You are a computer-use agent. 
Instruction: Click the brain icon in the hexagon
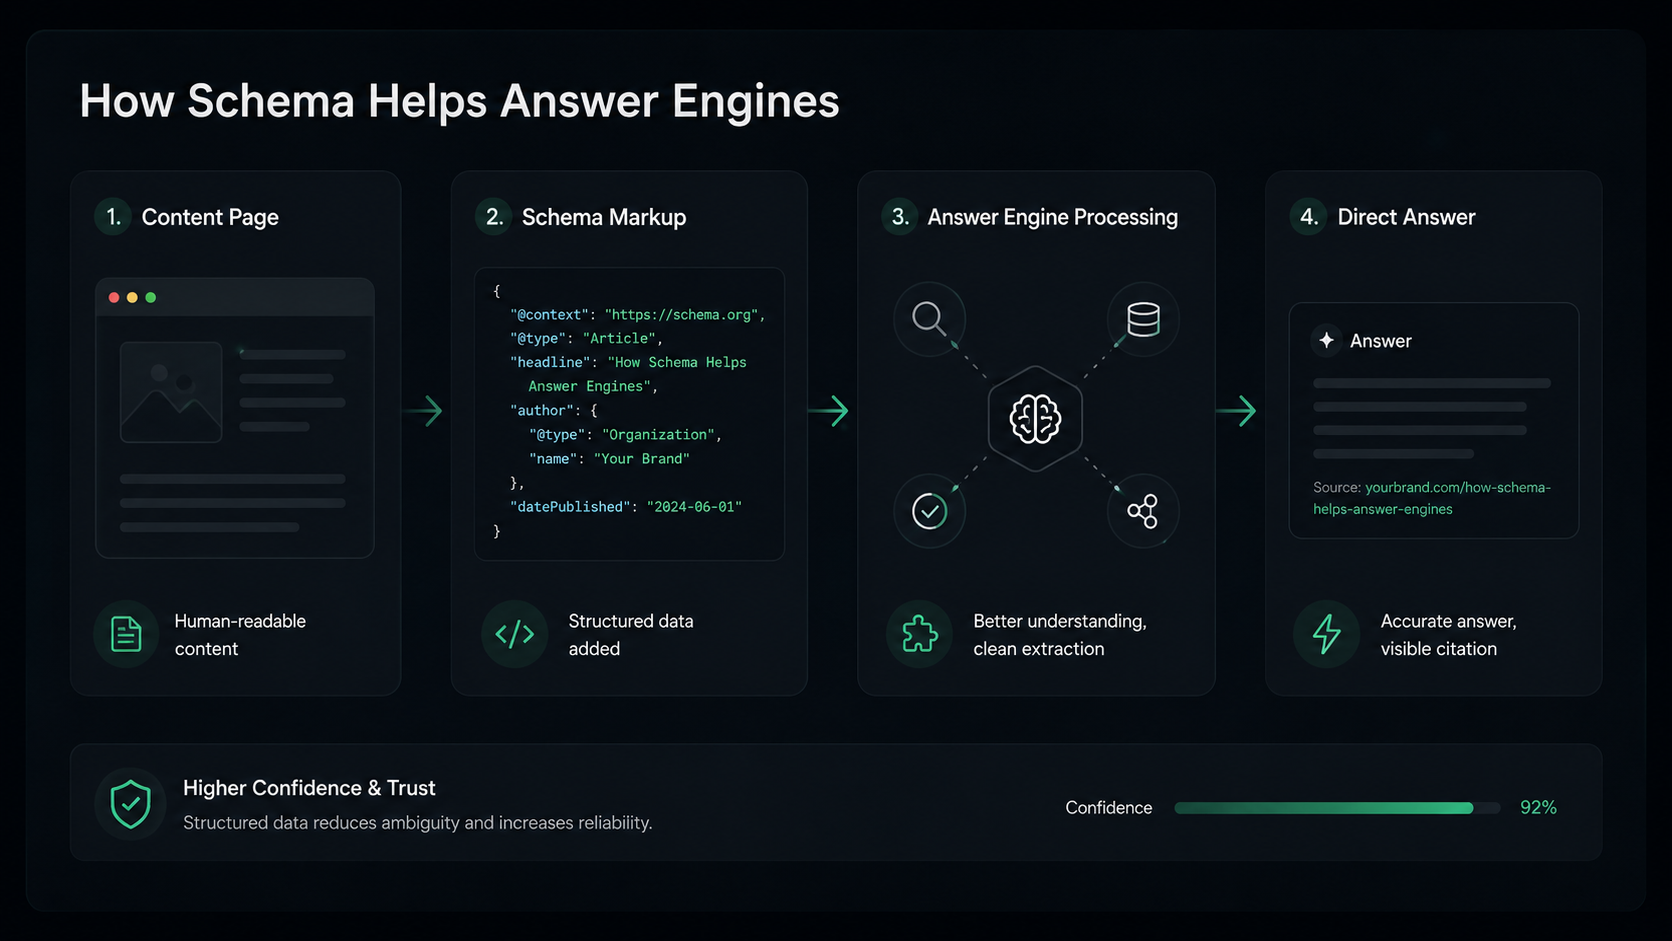(1035, 419)
